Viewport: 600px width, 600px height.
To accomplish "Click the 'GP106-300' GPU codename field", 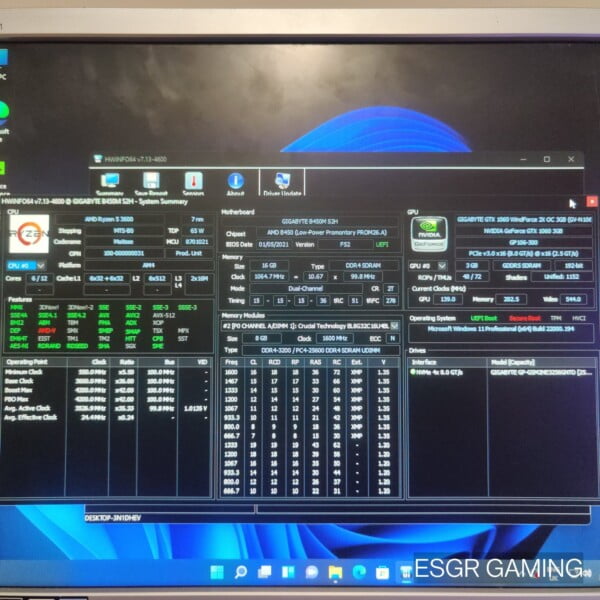I will click(x=524, y=242).
